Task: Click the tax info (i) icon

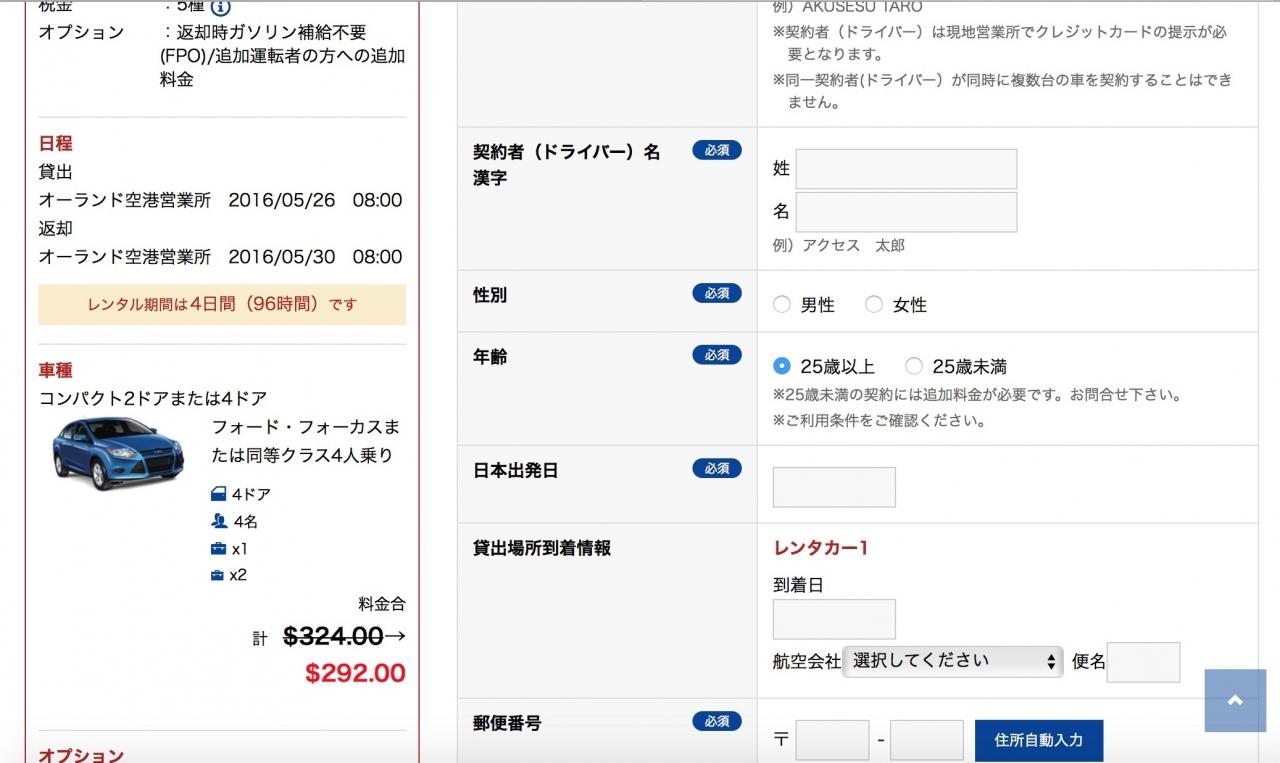Action: tap(220, 7)
